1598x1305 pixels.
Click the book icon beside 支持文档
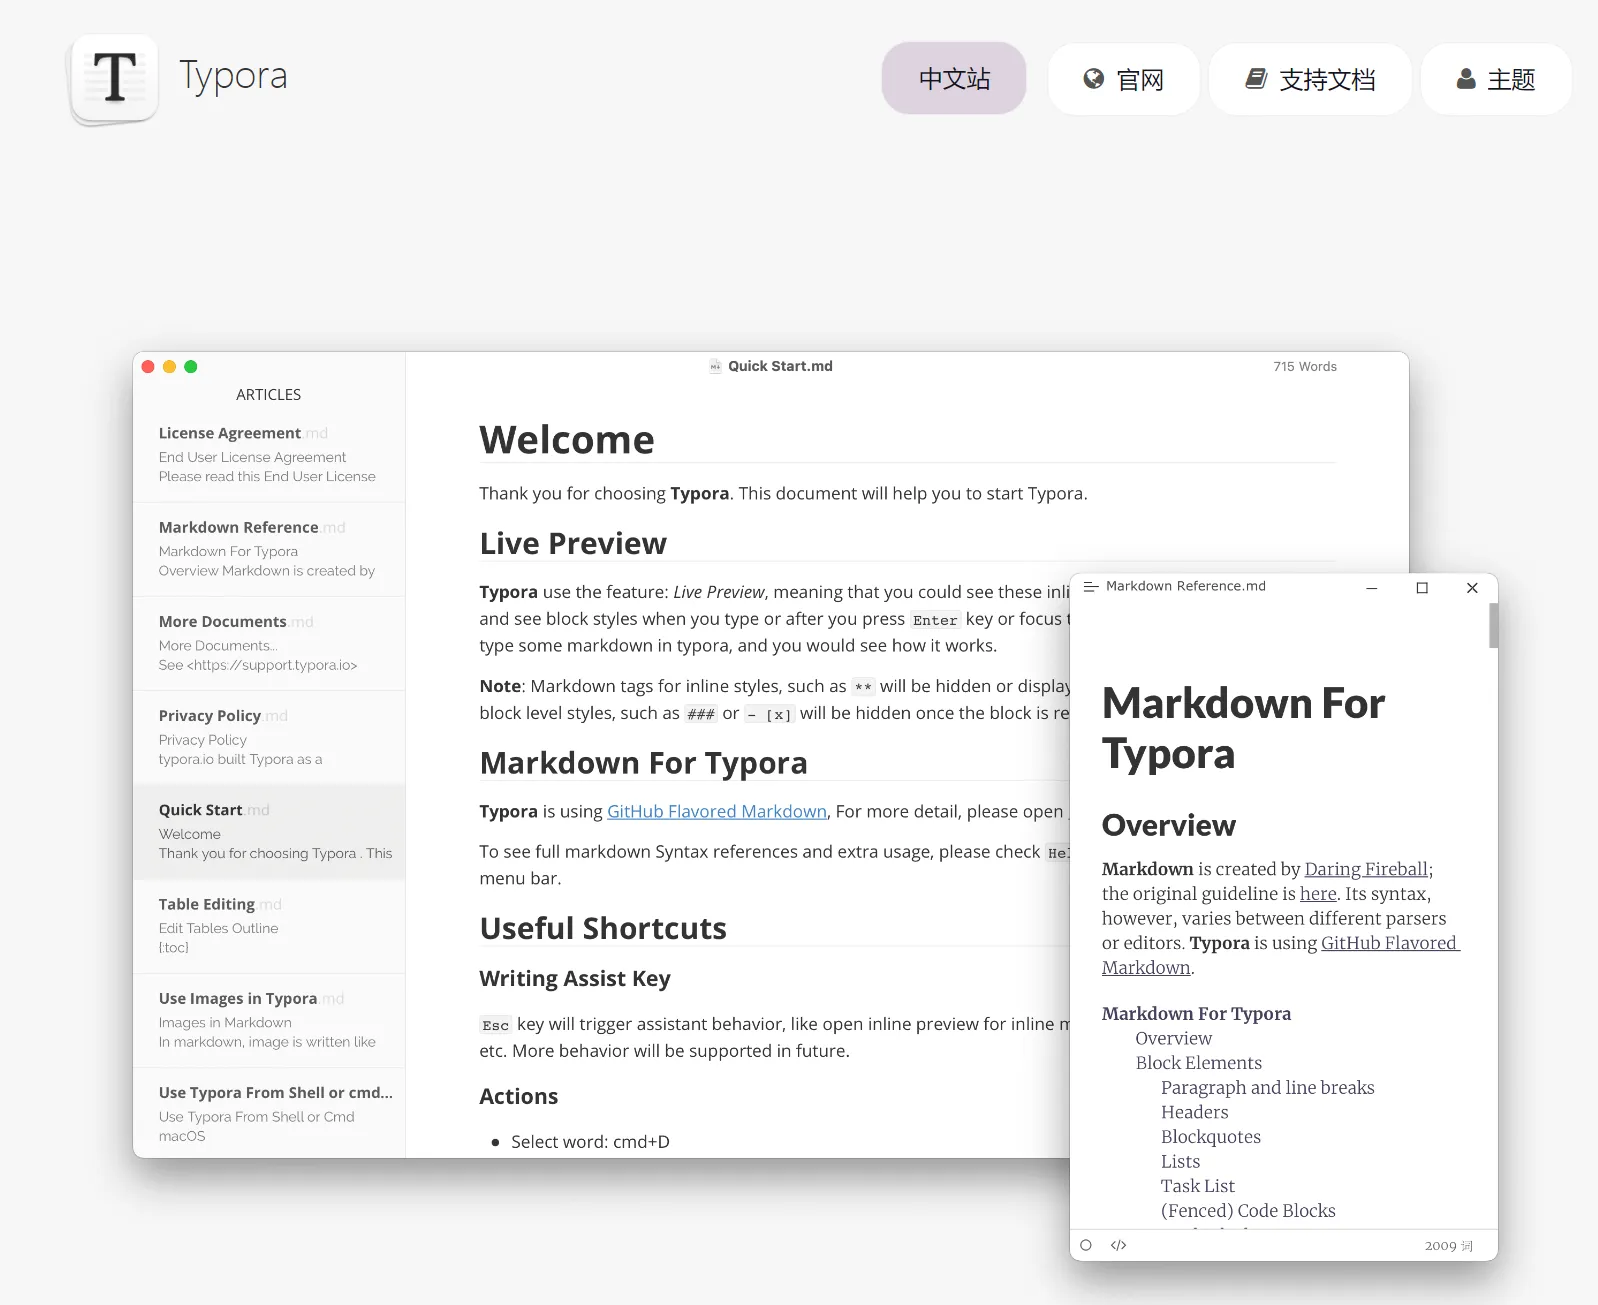[x=1255, y=79]
